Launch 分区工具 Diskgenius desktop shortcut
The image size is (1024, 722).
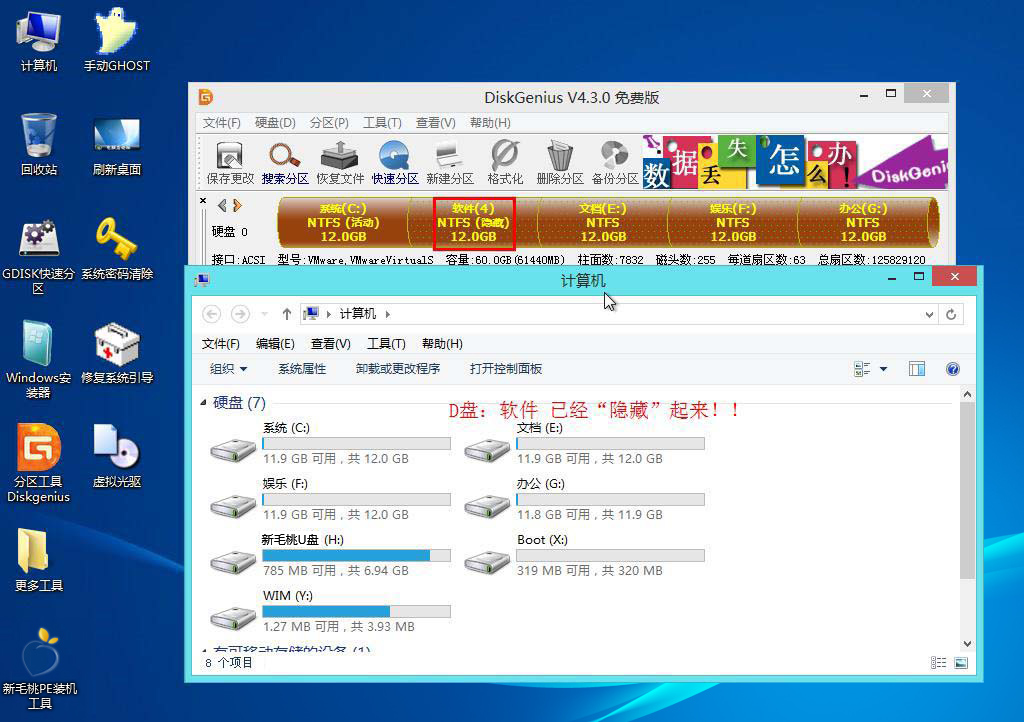coord(39,463)
